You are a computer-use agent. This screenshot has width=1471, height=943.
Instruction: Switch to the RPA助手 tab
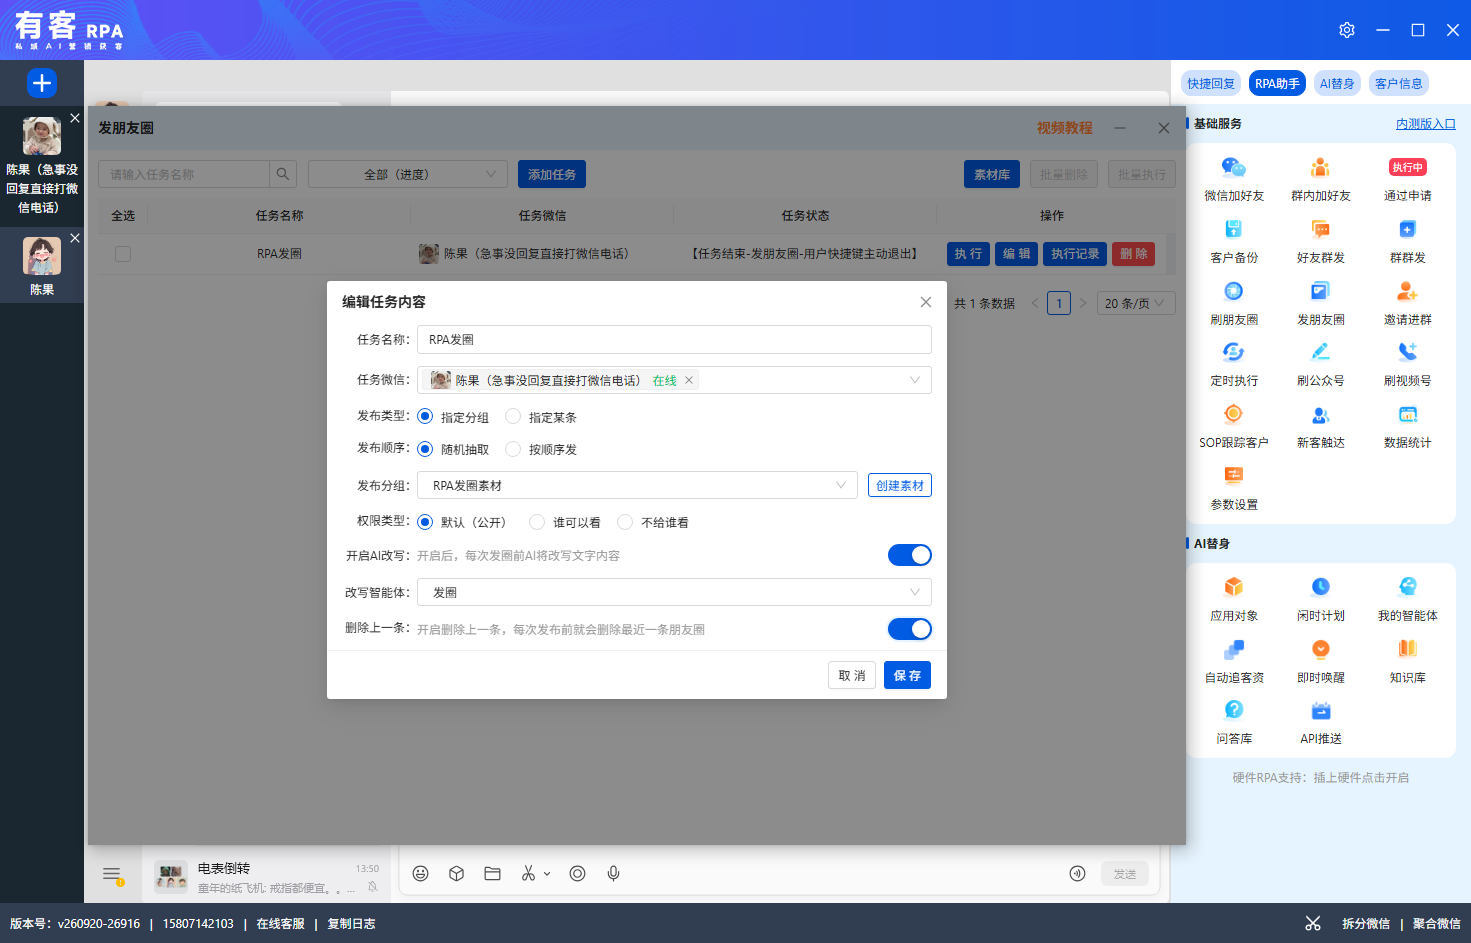[1278, 83]
